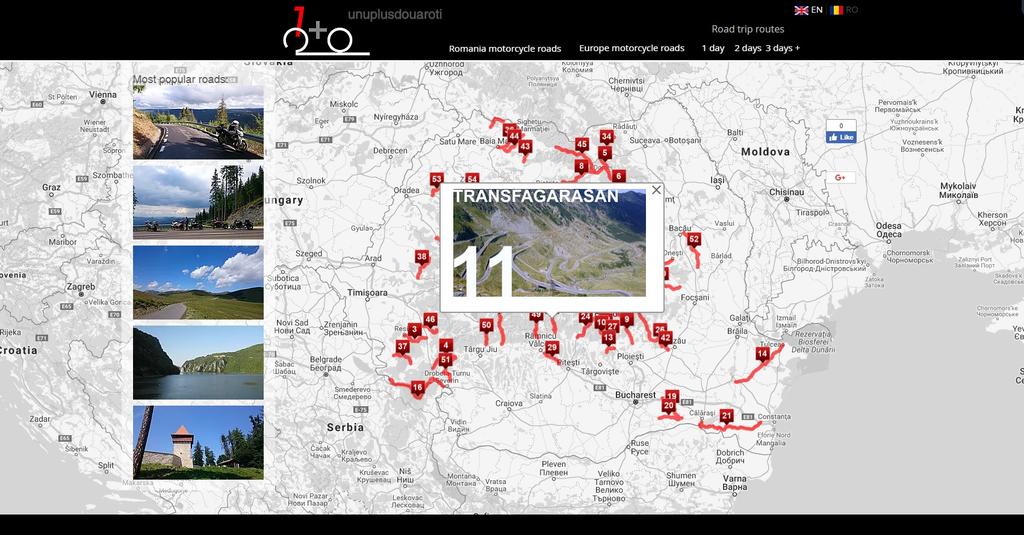Select map marker number 43
Viewport: 1024px width, 535px height.
click(525, 148)
